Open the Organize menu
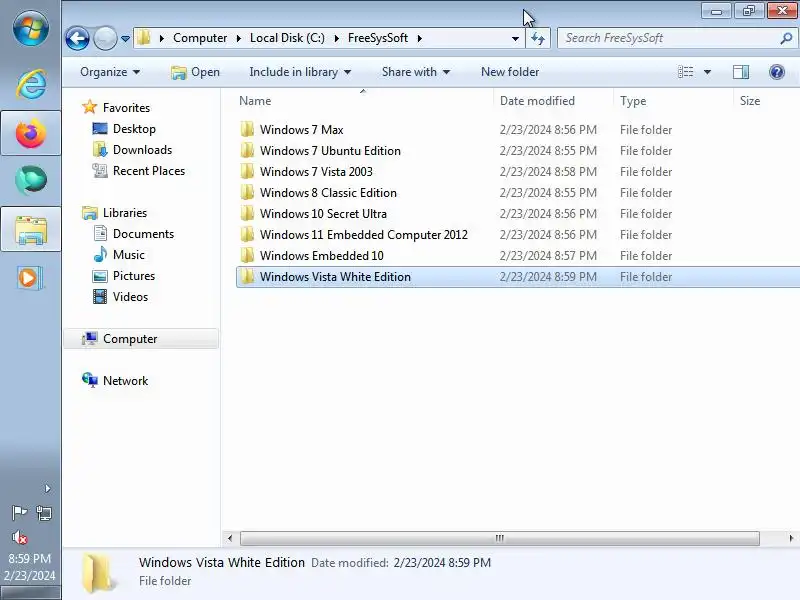This screenshot has height=600, width=800. (x=110, y=72)
